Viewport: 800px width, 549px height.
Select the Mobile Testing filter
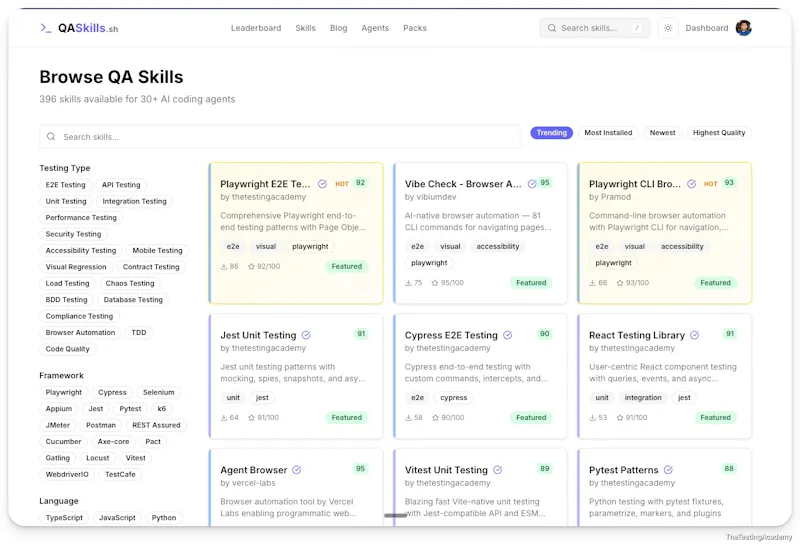point(157,250)
